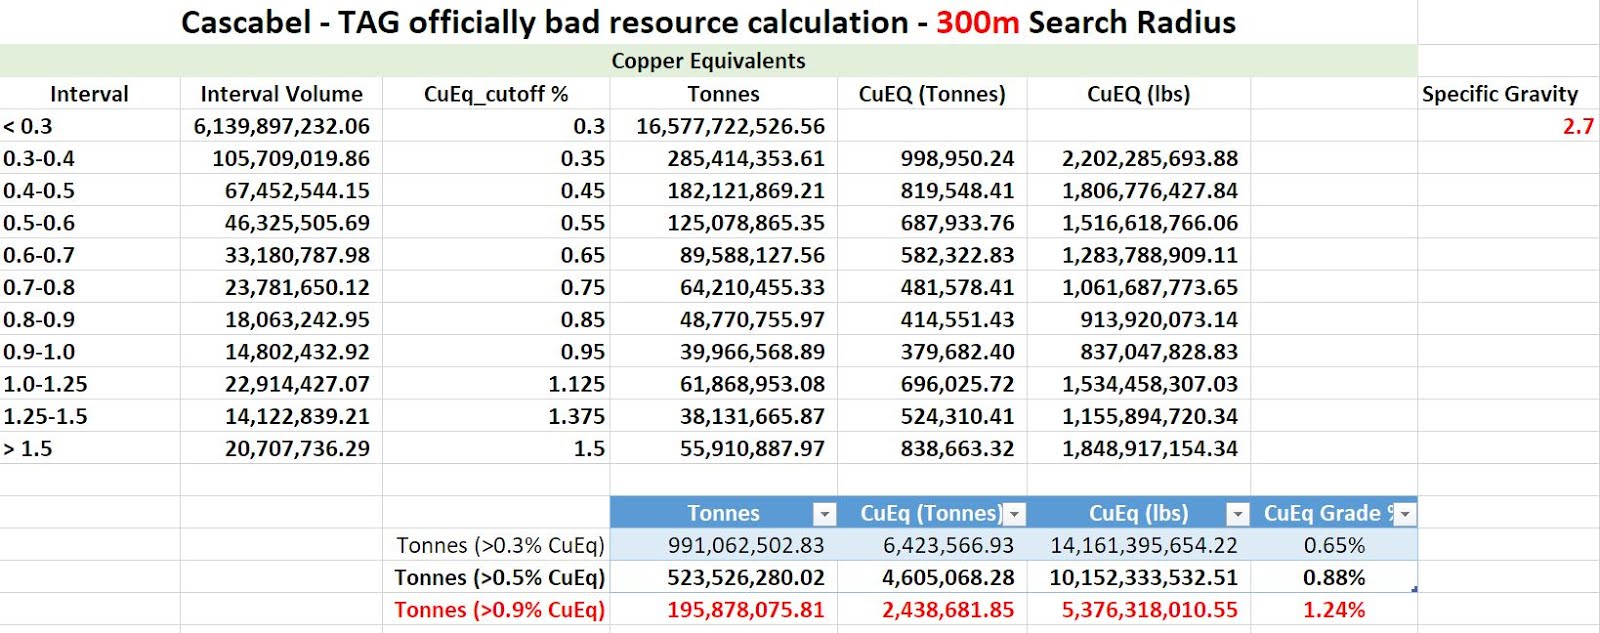
Task: Select CuEQ tonnes value 838,663.32
Action: click(x=932, y=448)
